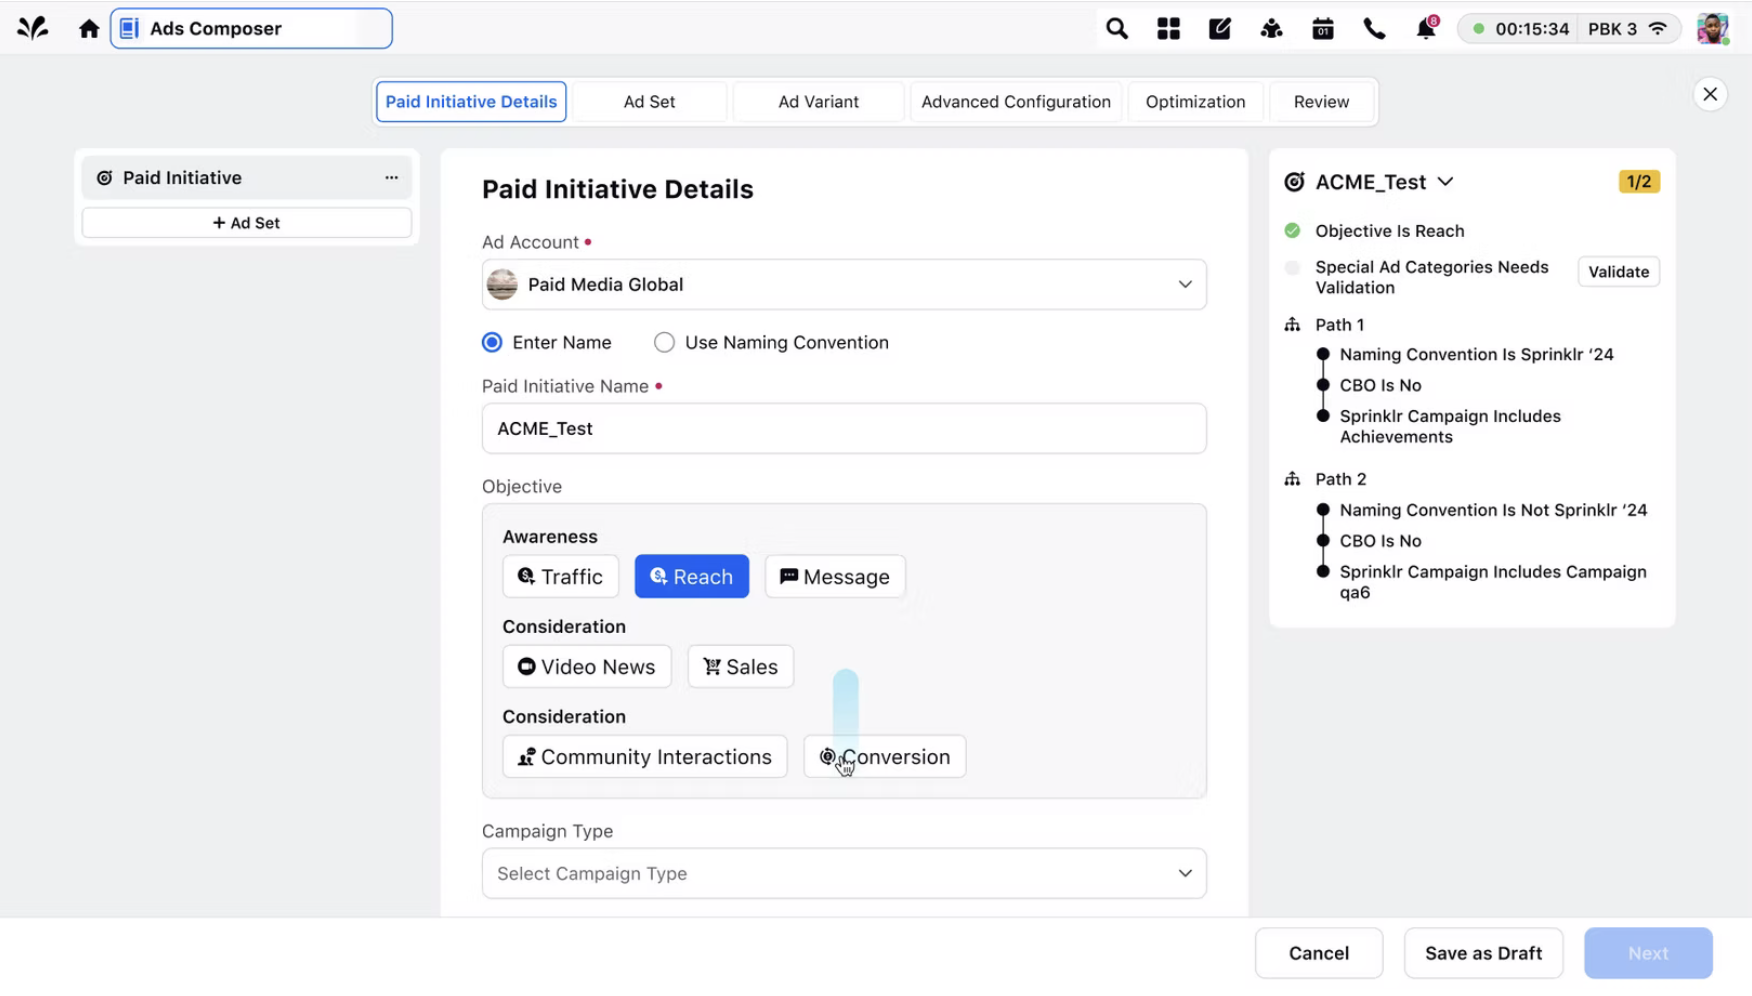
Task: Click the compose edit pencil icon
Action: pyautogui.click(x=1220, y=28)
